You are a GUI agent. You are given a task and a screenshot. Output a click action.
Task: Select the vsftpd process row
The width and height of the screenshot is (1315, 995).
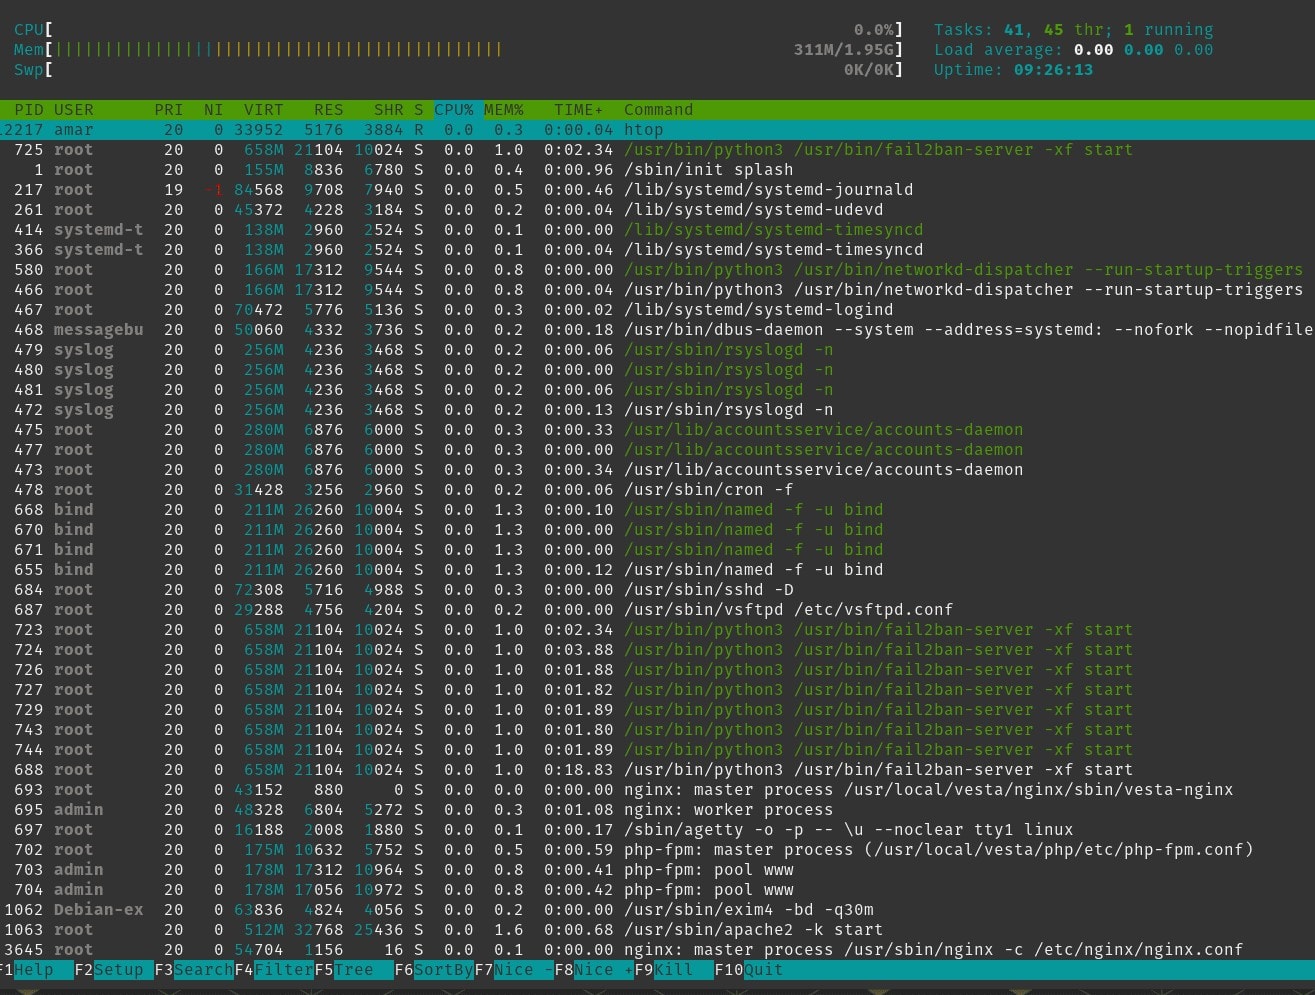657,610
